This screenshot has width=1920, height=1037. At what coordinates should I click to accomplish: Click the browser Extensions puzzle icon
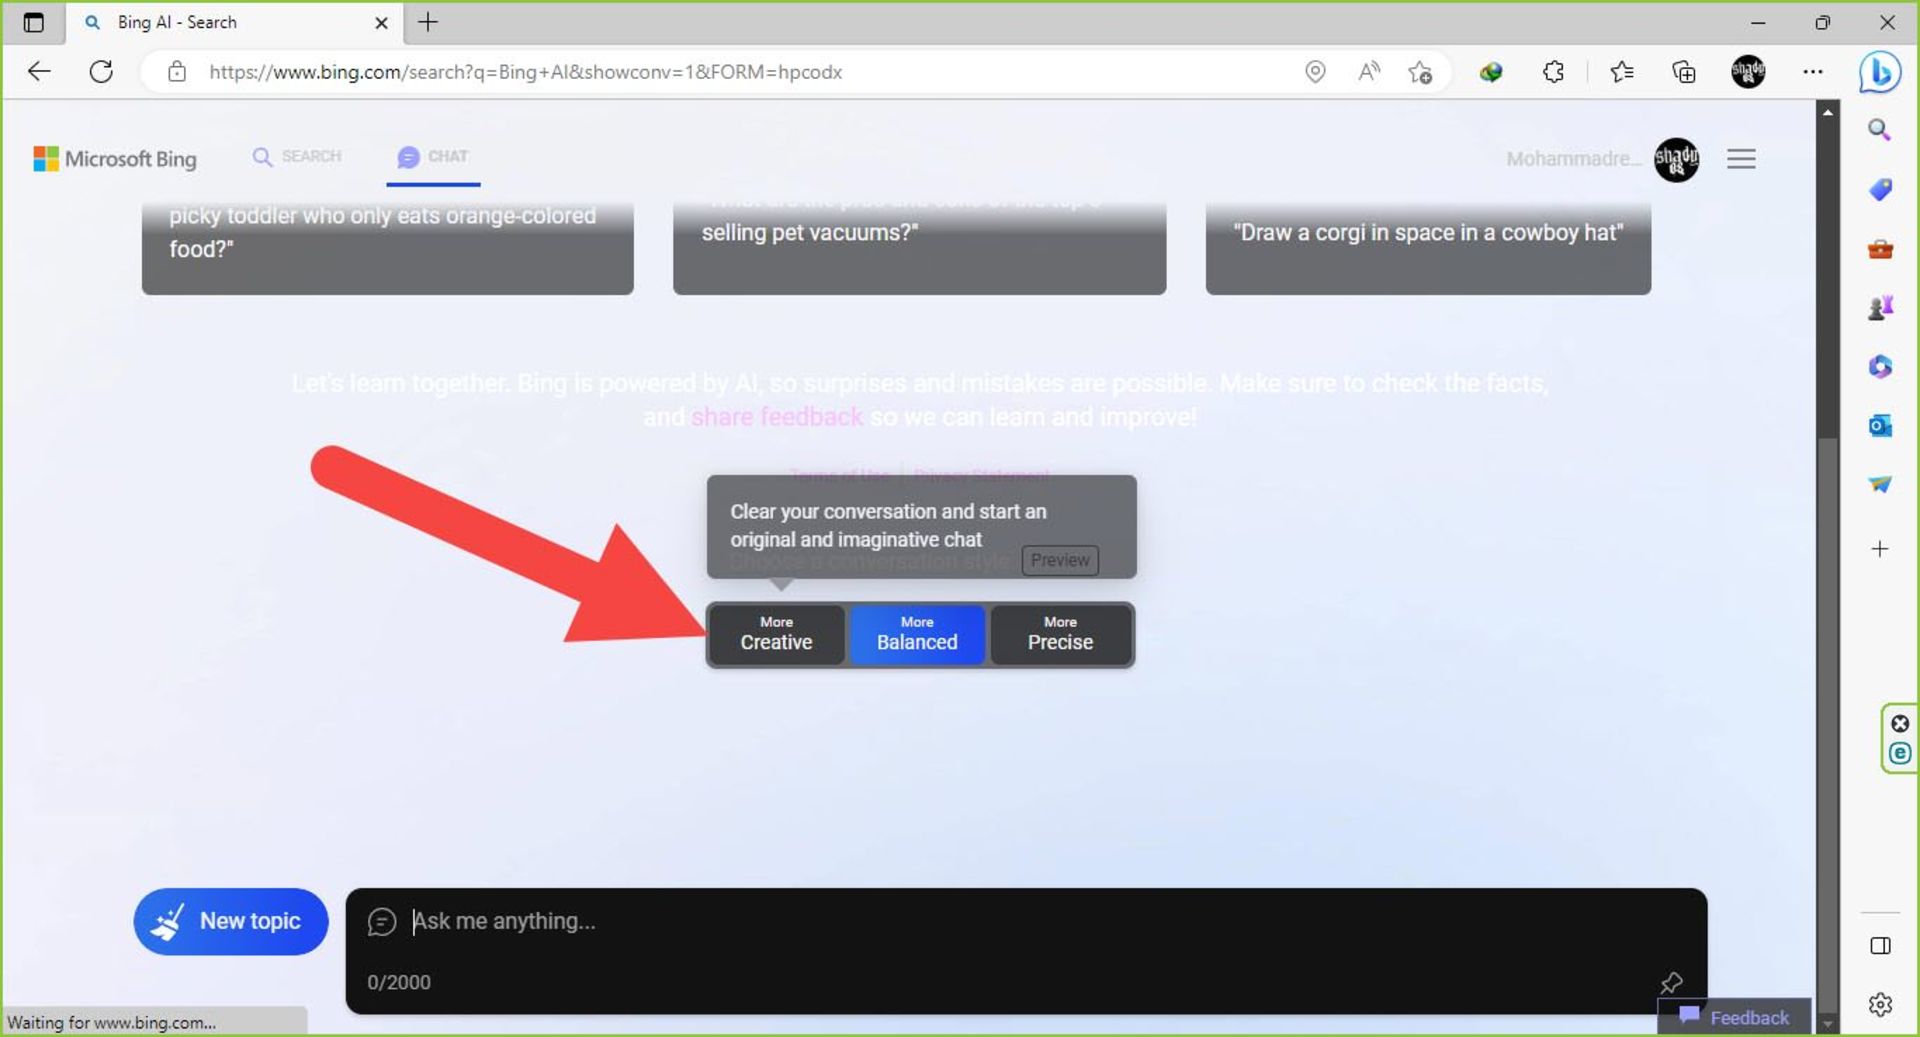pos(1553,72)
